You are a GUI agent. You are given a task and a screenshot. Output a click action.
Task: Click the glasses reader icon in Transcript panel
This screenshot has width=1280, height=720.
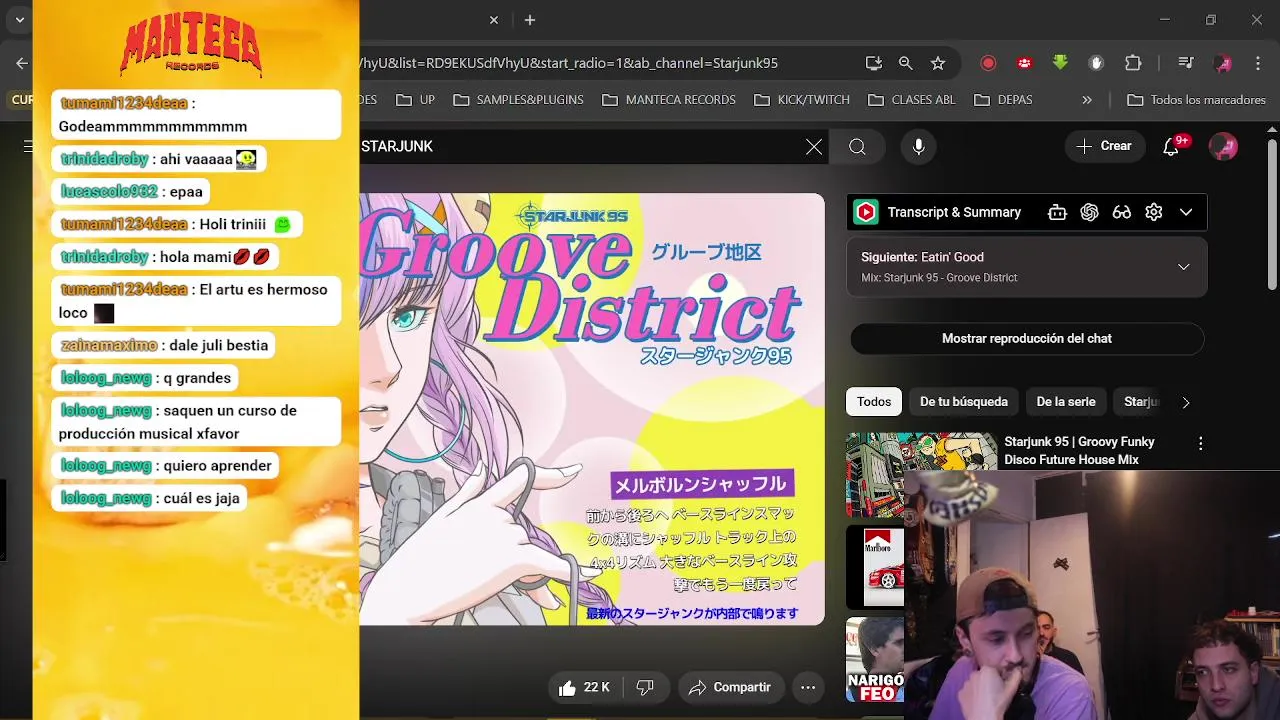coord(1121,212)
